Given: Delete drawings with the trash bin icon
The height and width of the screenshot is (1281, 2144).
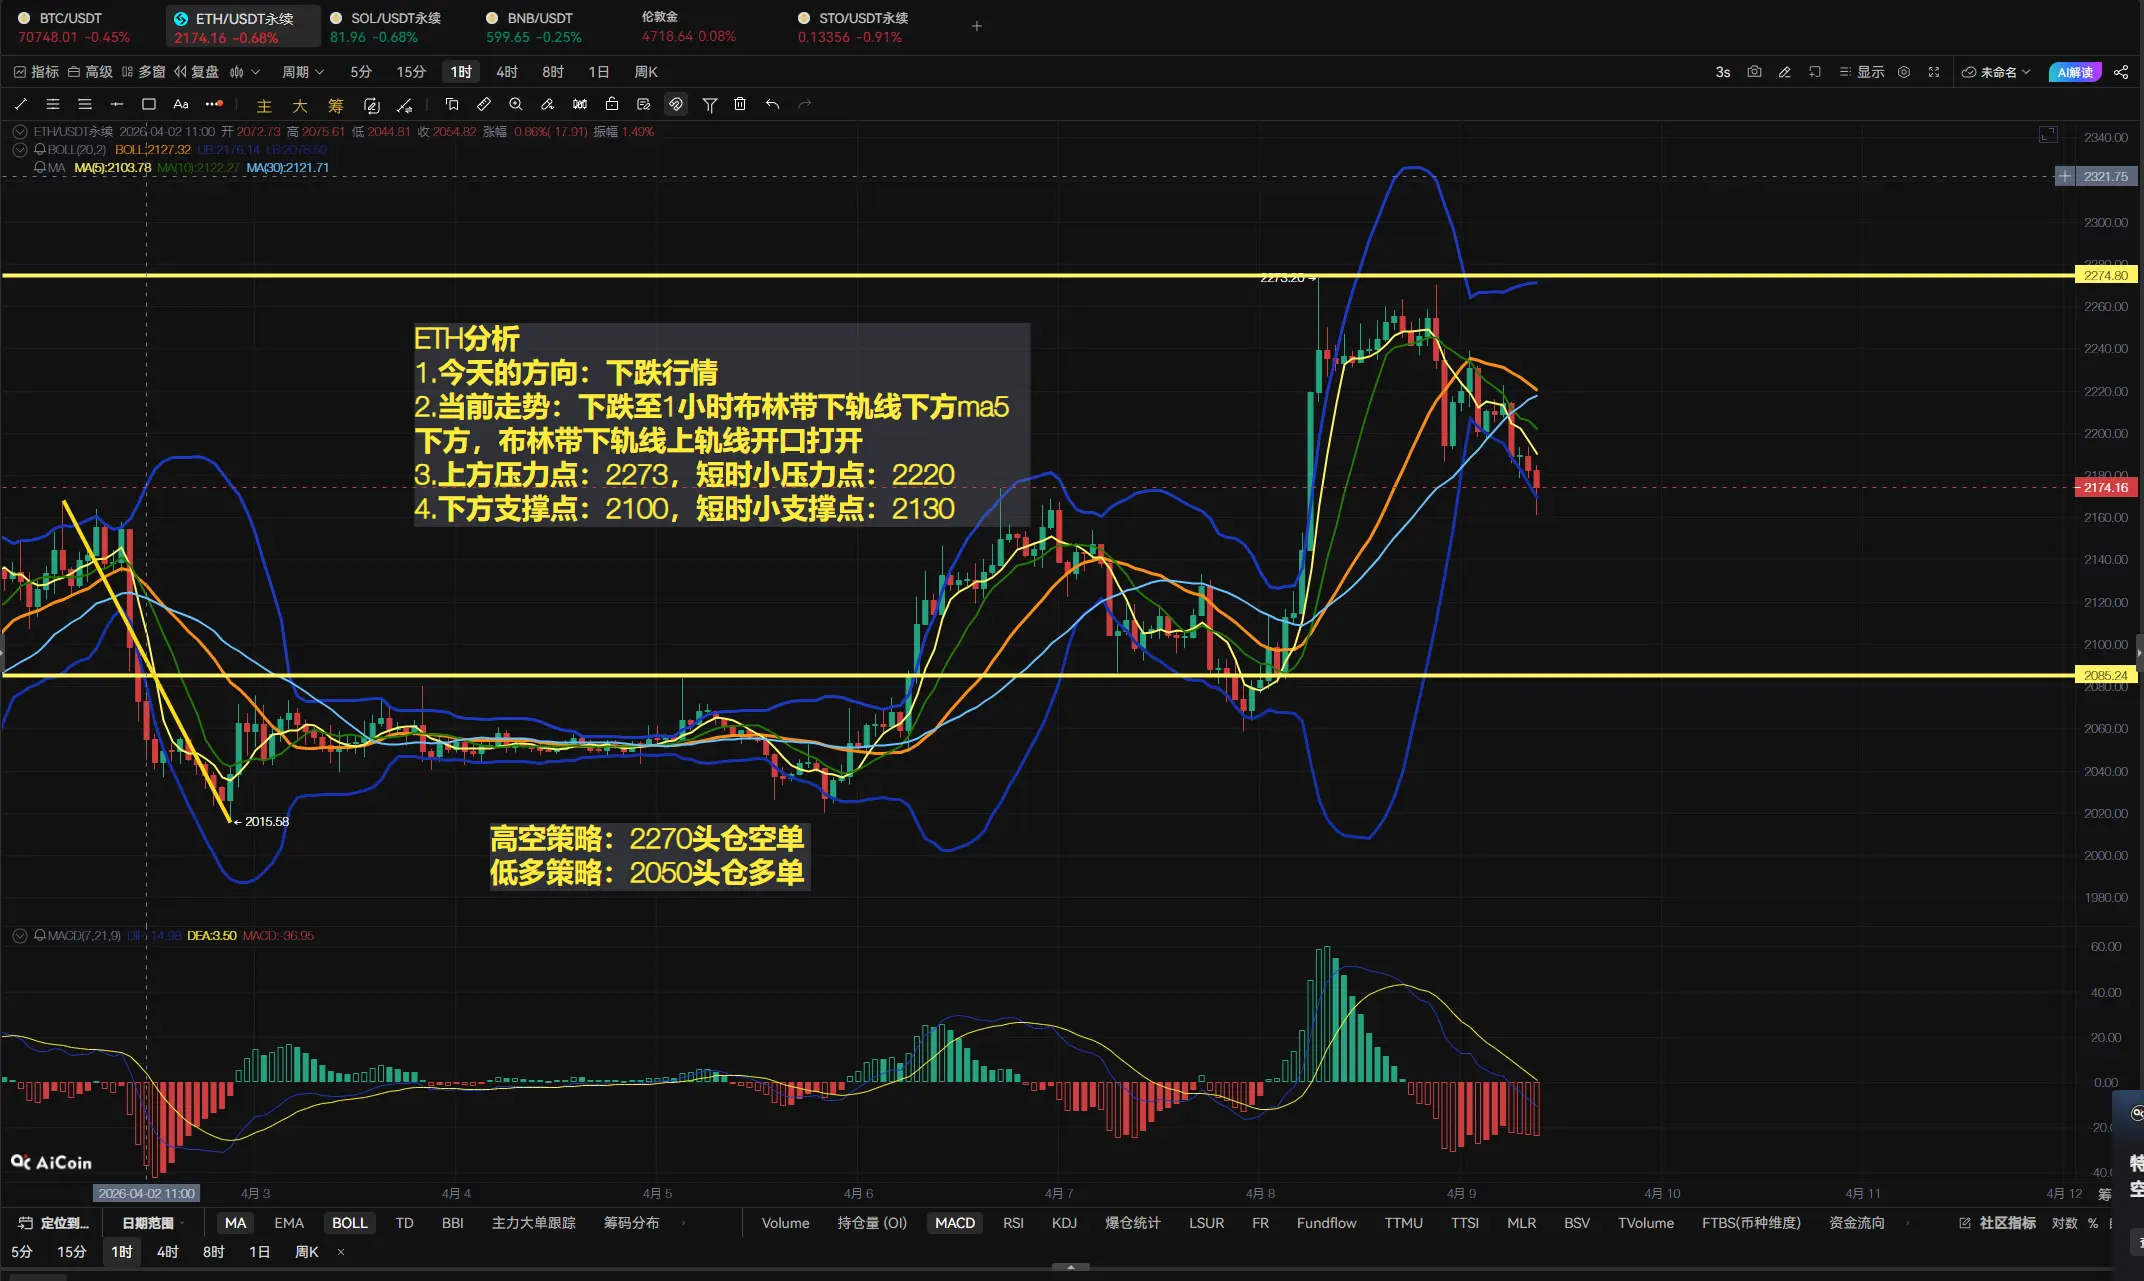Looking at the screenshot, I should click(740, 104).
